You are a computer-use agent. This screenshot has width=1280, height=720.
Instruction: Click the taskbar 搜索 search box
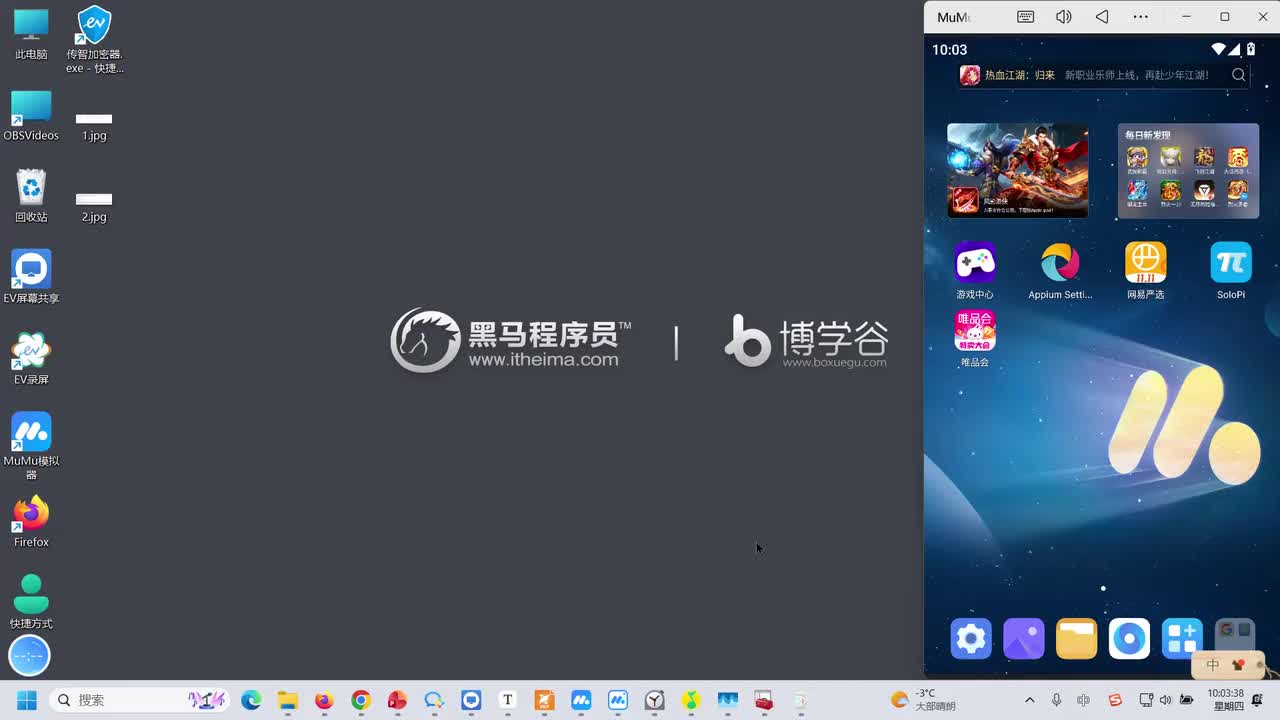pos(140,700)
